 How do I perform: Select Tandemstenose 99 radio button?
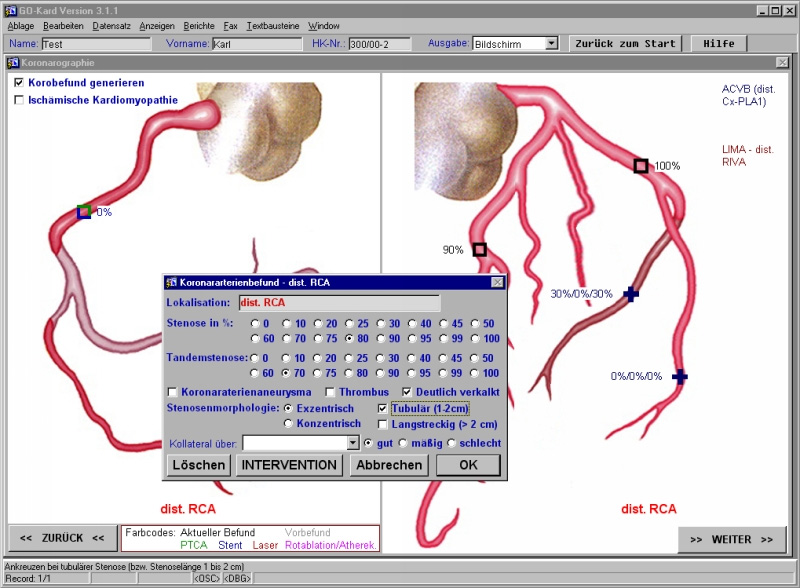coord(443,373)
